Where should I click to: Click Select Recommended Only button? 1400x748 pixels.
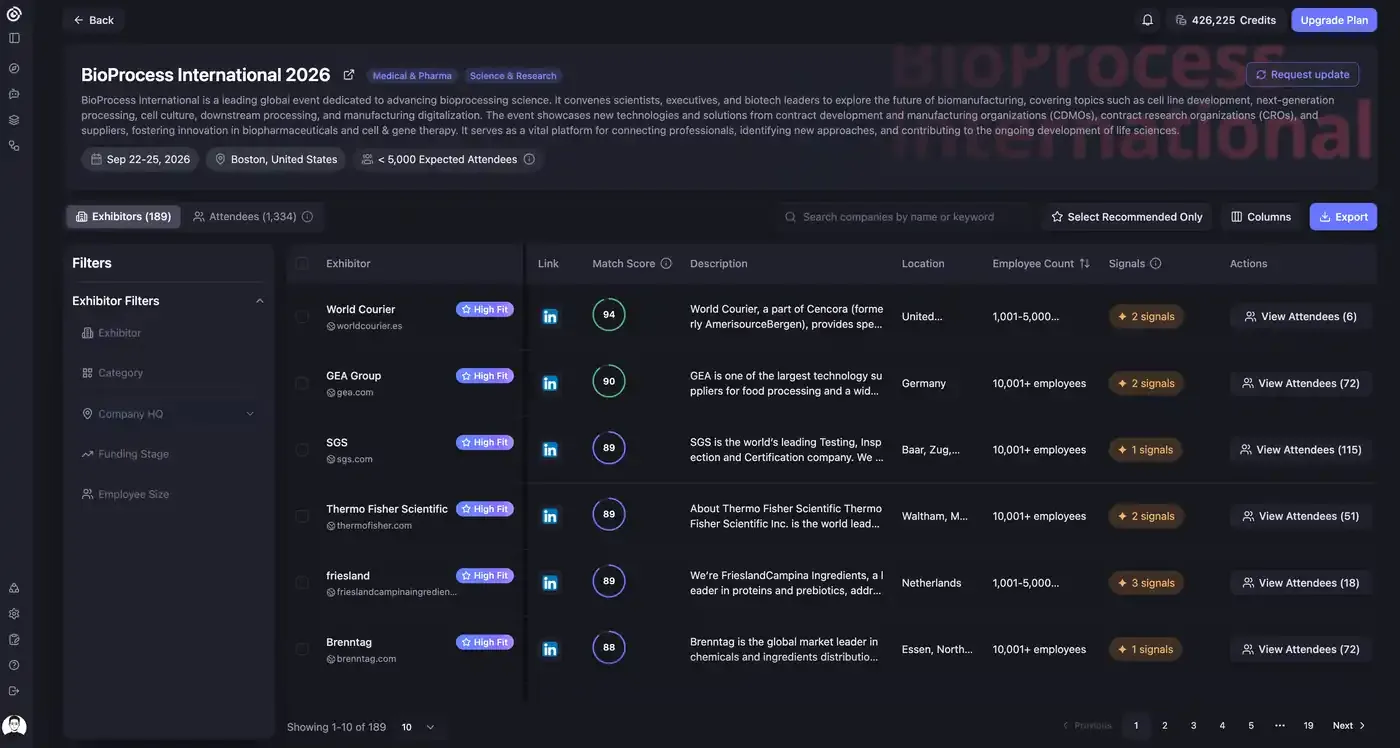coord(1126,217)
